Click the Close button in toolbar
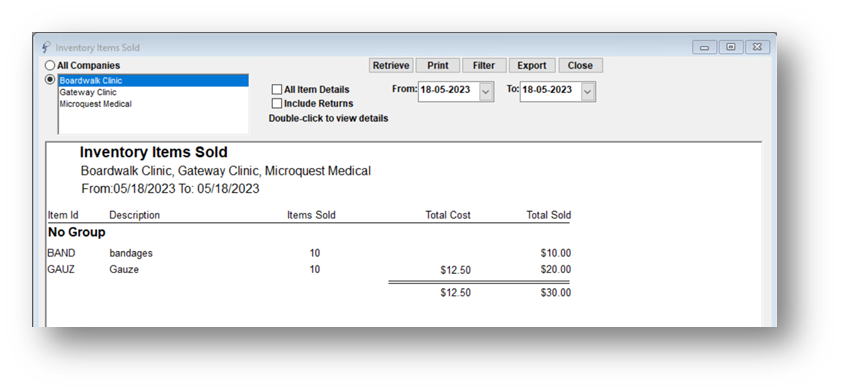 tap(580, 66)
